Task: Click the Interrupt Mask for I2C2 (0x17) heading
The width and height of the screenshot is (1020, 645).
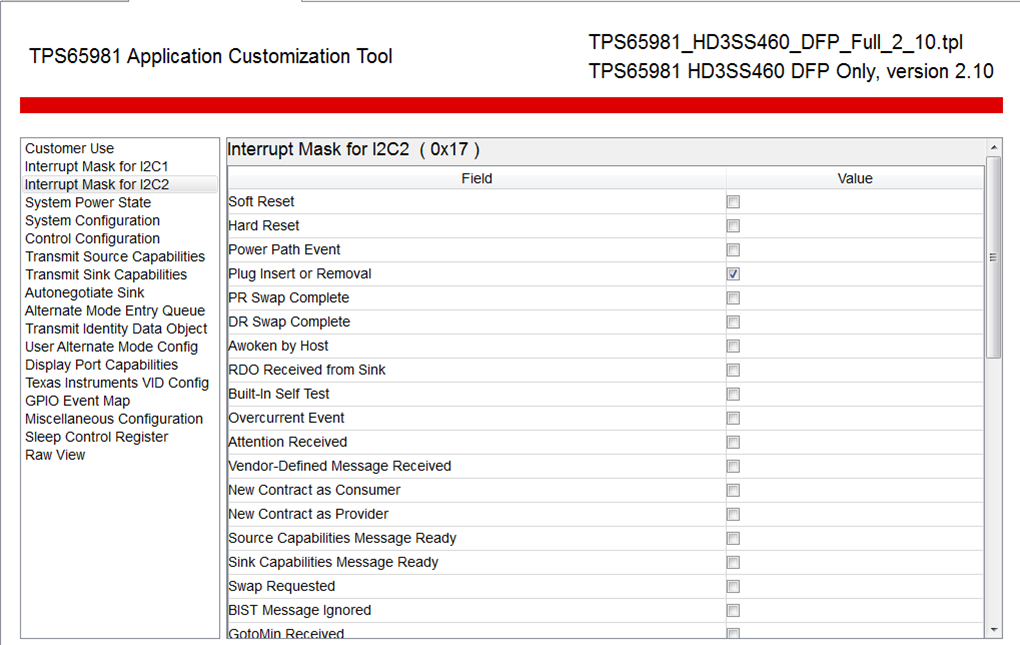Action: 354,150
